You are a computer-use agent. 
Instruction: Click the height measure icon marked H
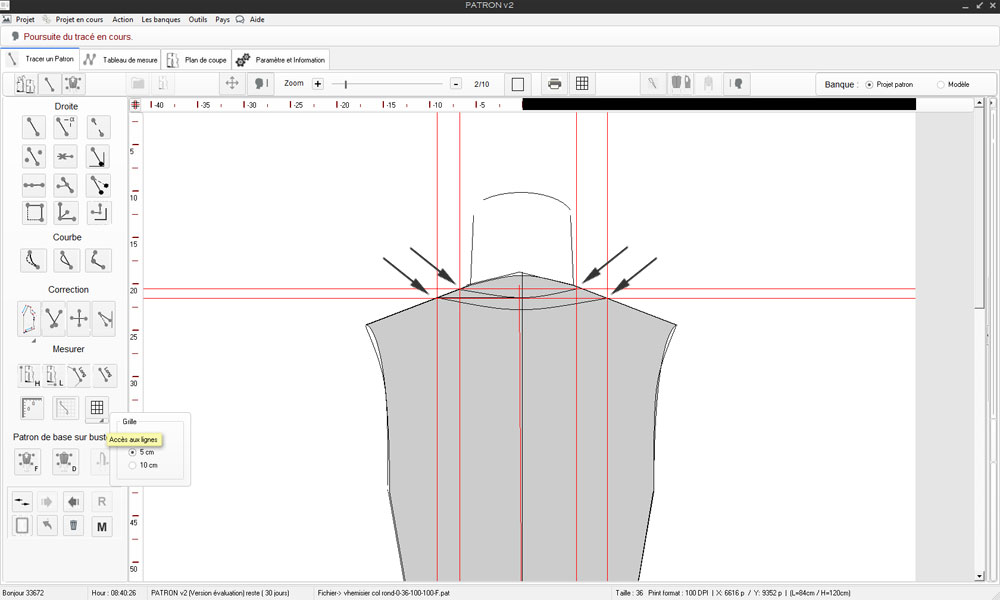click(28, 376)
